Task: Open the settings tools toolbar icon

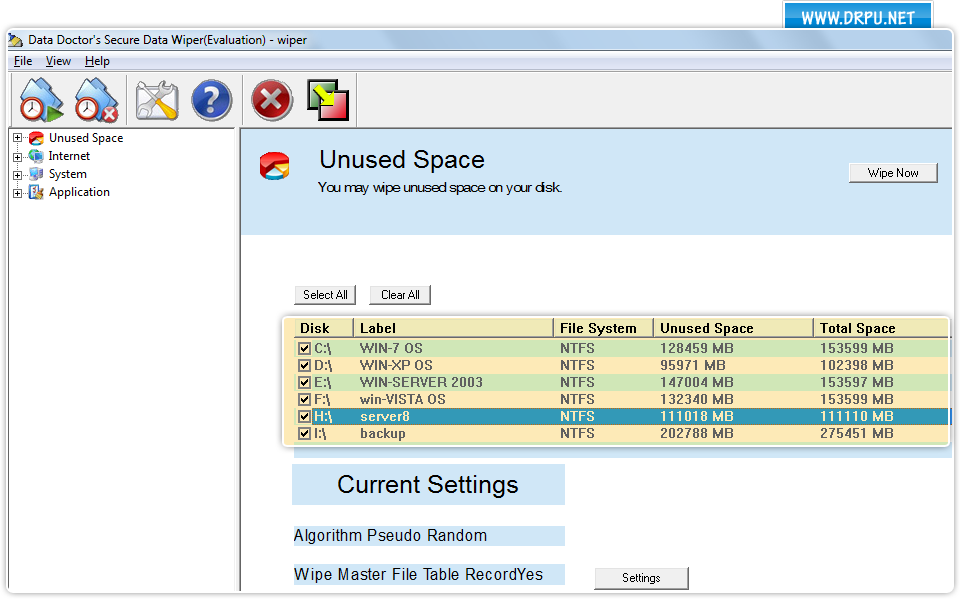Action: 157,100
